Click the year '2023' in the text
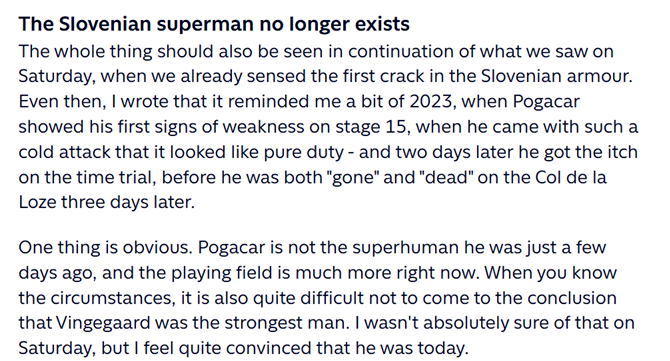Viewport: 670px width, 361px height. click(431, 102)
